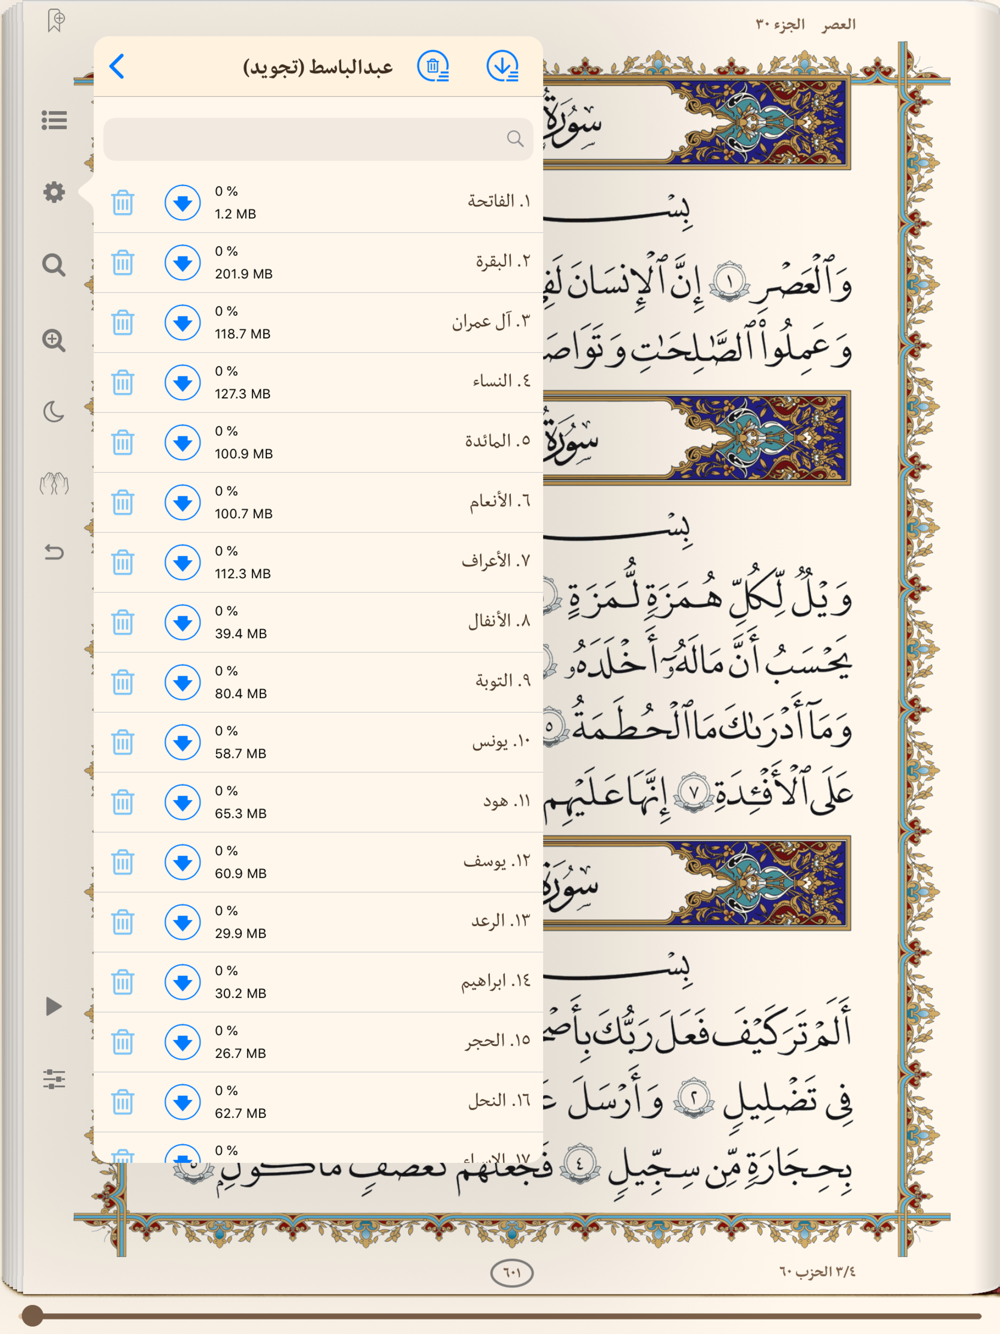Delete the الأنفال audio file
Viewport: 1000px width, 1334px height.
[x=123, y=623]
